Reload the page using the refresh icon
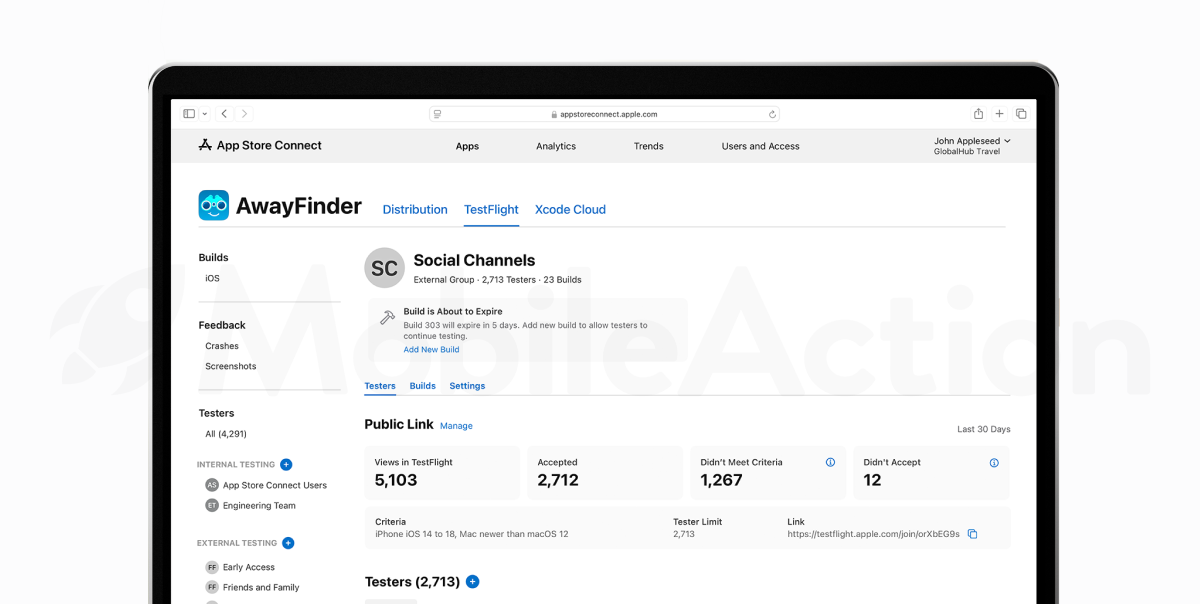 click(772, 114)
